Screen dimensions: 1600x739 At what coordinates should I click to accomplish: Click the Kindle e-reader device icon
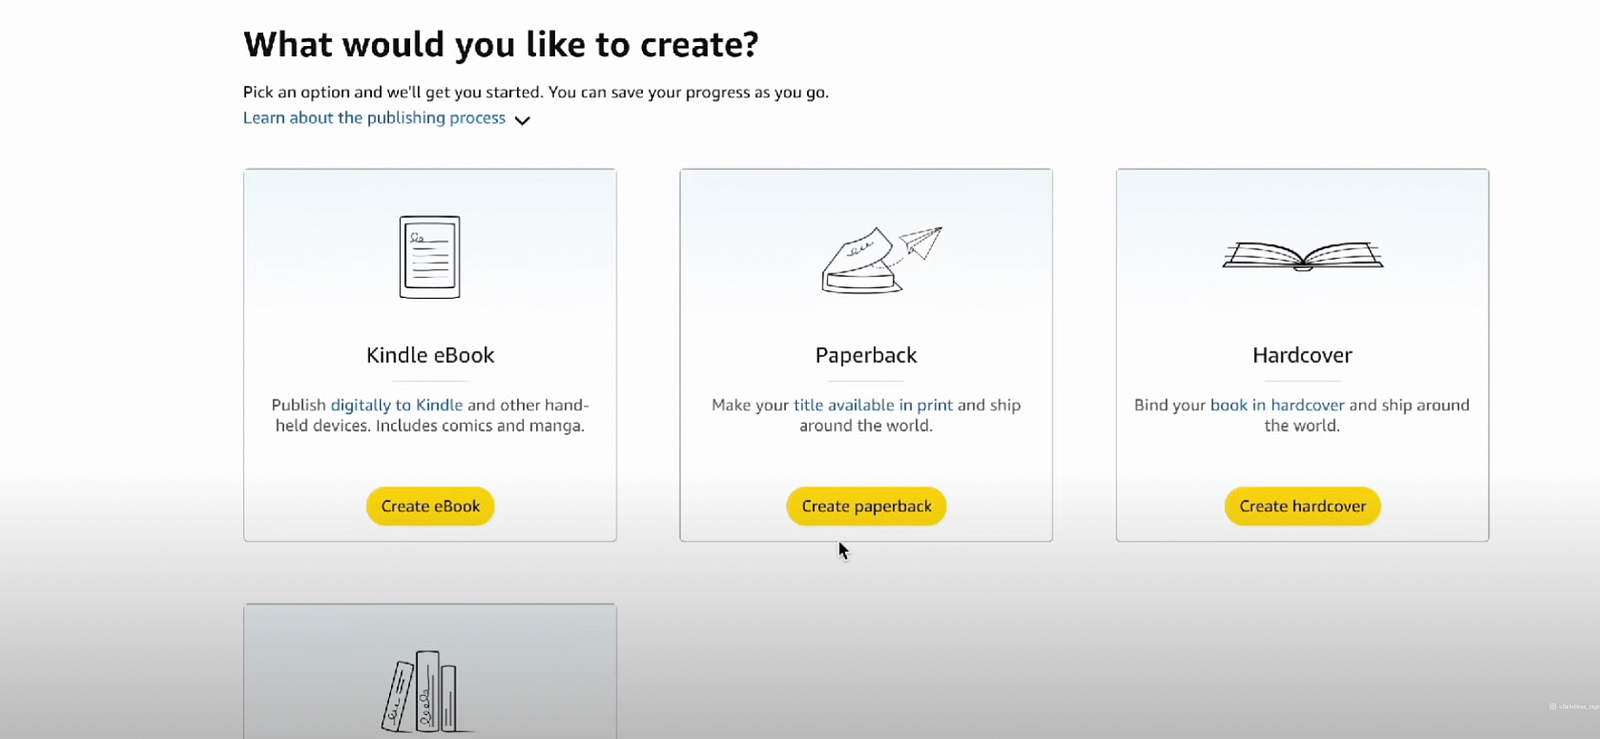(x=430, y=257)
